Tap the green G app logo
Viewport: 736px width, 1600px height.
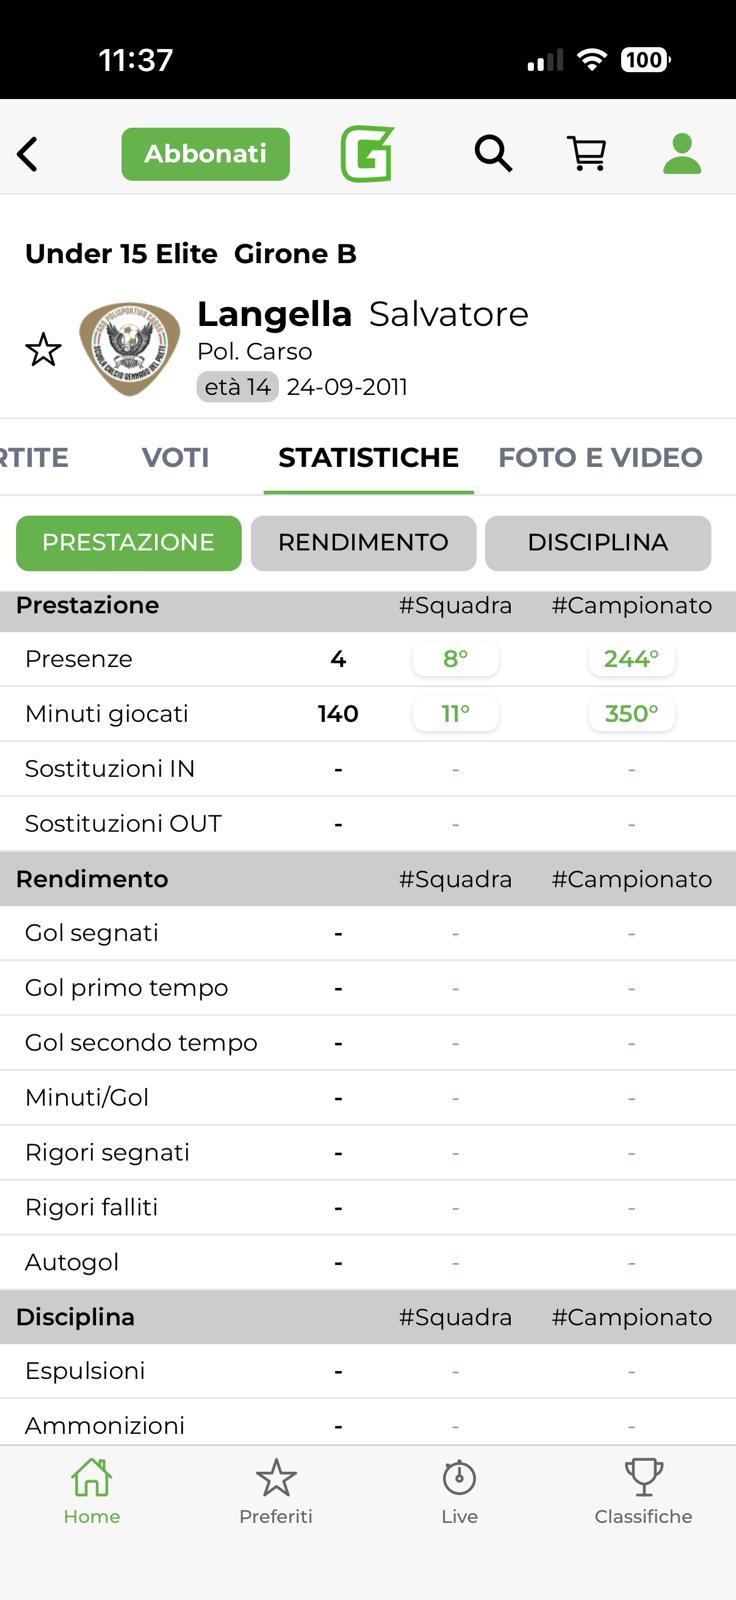pyautogui.click(x=367, y=154)
